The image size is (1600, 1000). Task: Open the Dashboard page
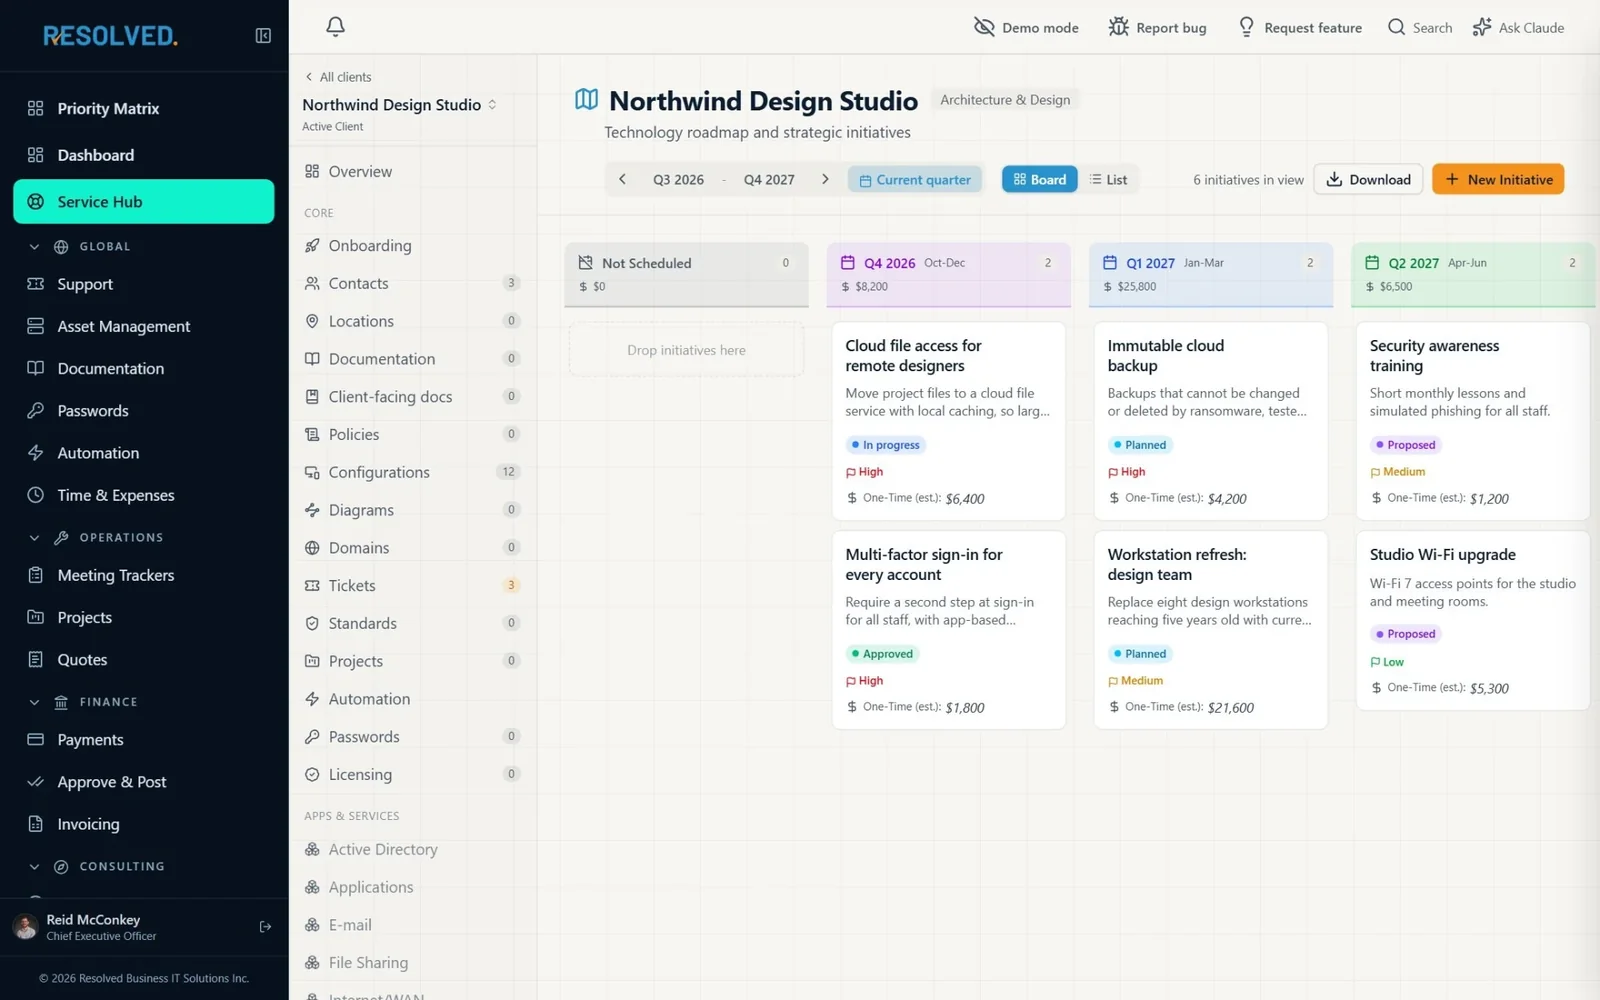click(144, 155)
